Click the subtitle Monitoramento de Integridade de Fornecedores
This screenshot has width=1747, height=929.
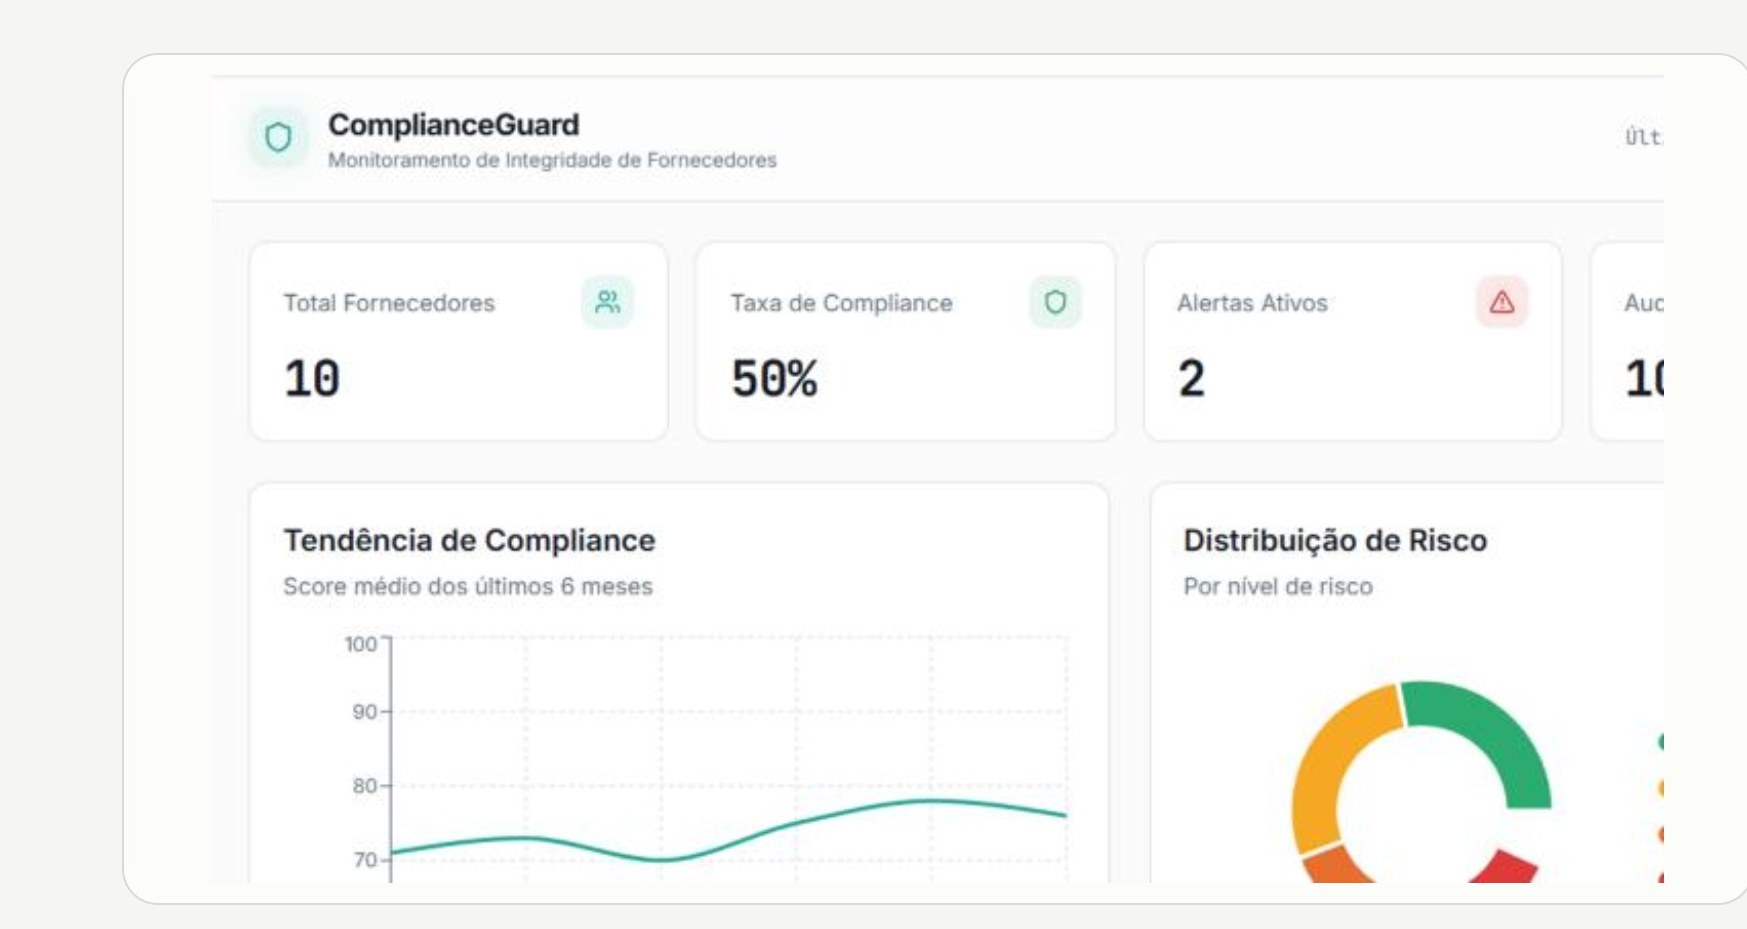pos(552,160)
